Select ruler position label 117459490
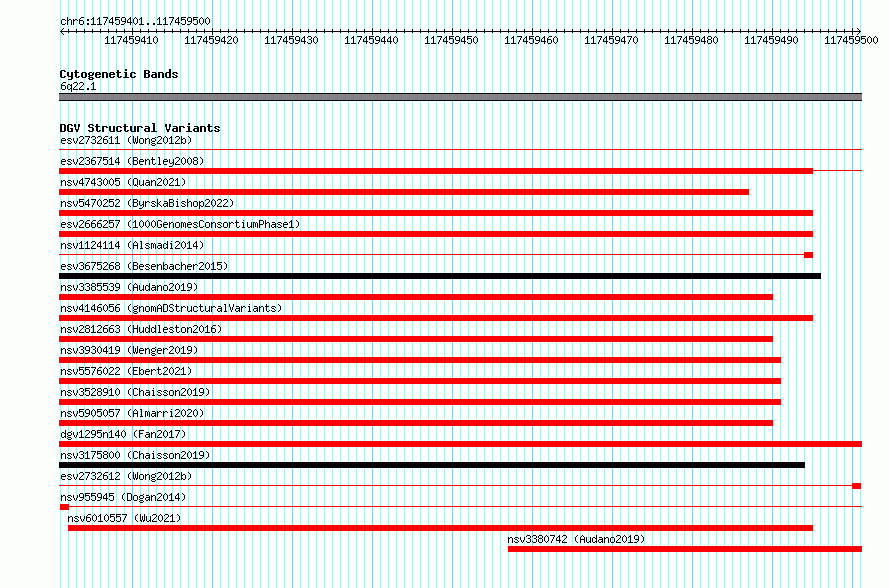This screenshot has width=890, height=588. coord(771,40)
